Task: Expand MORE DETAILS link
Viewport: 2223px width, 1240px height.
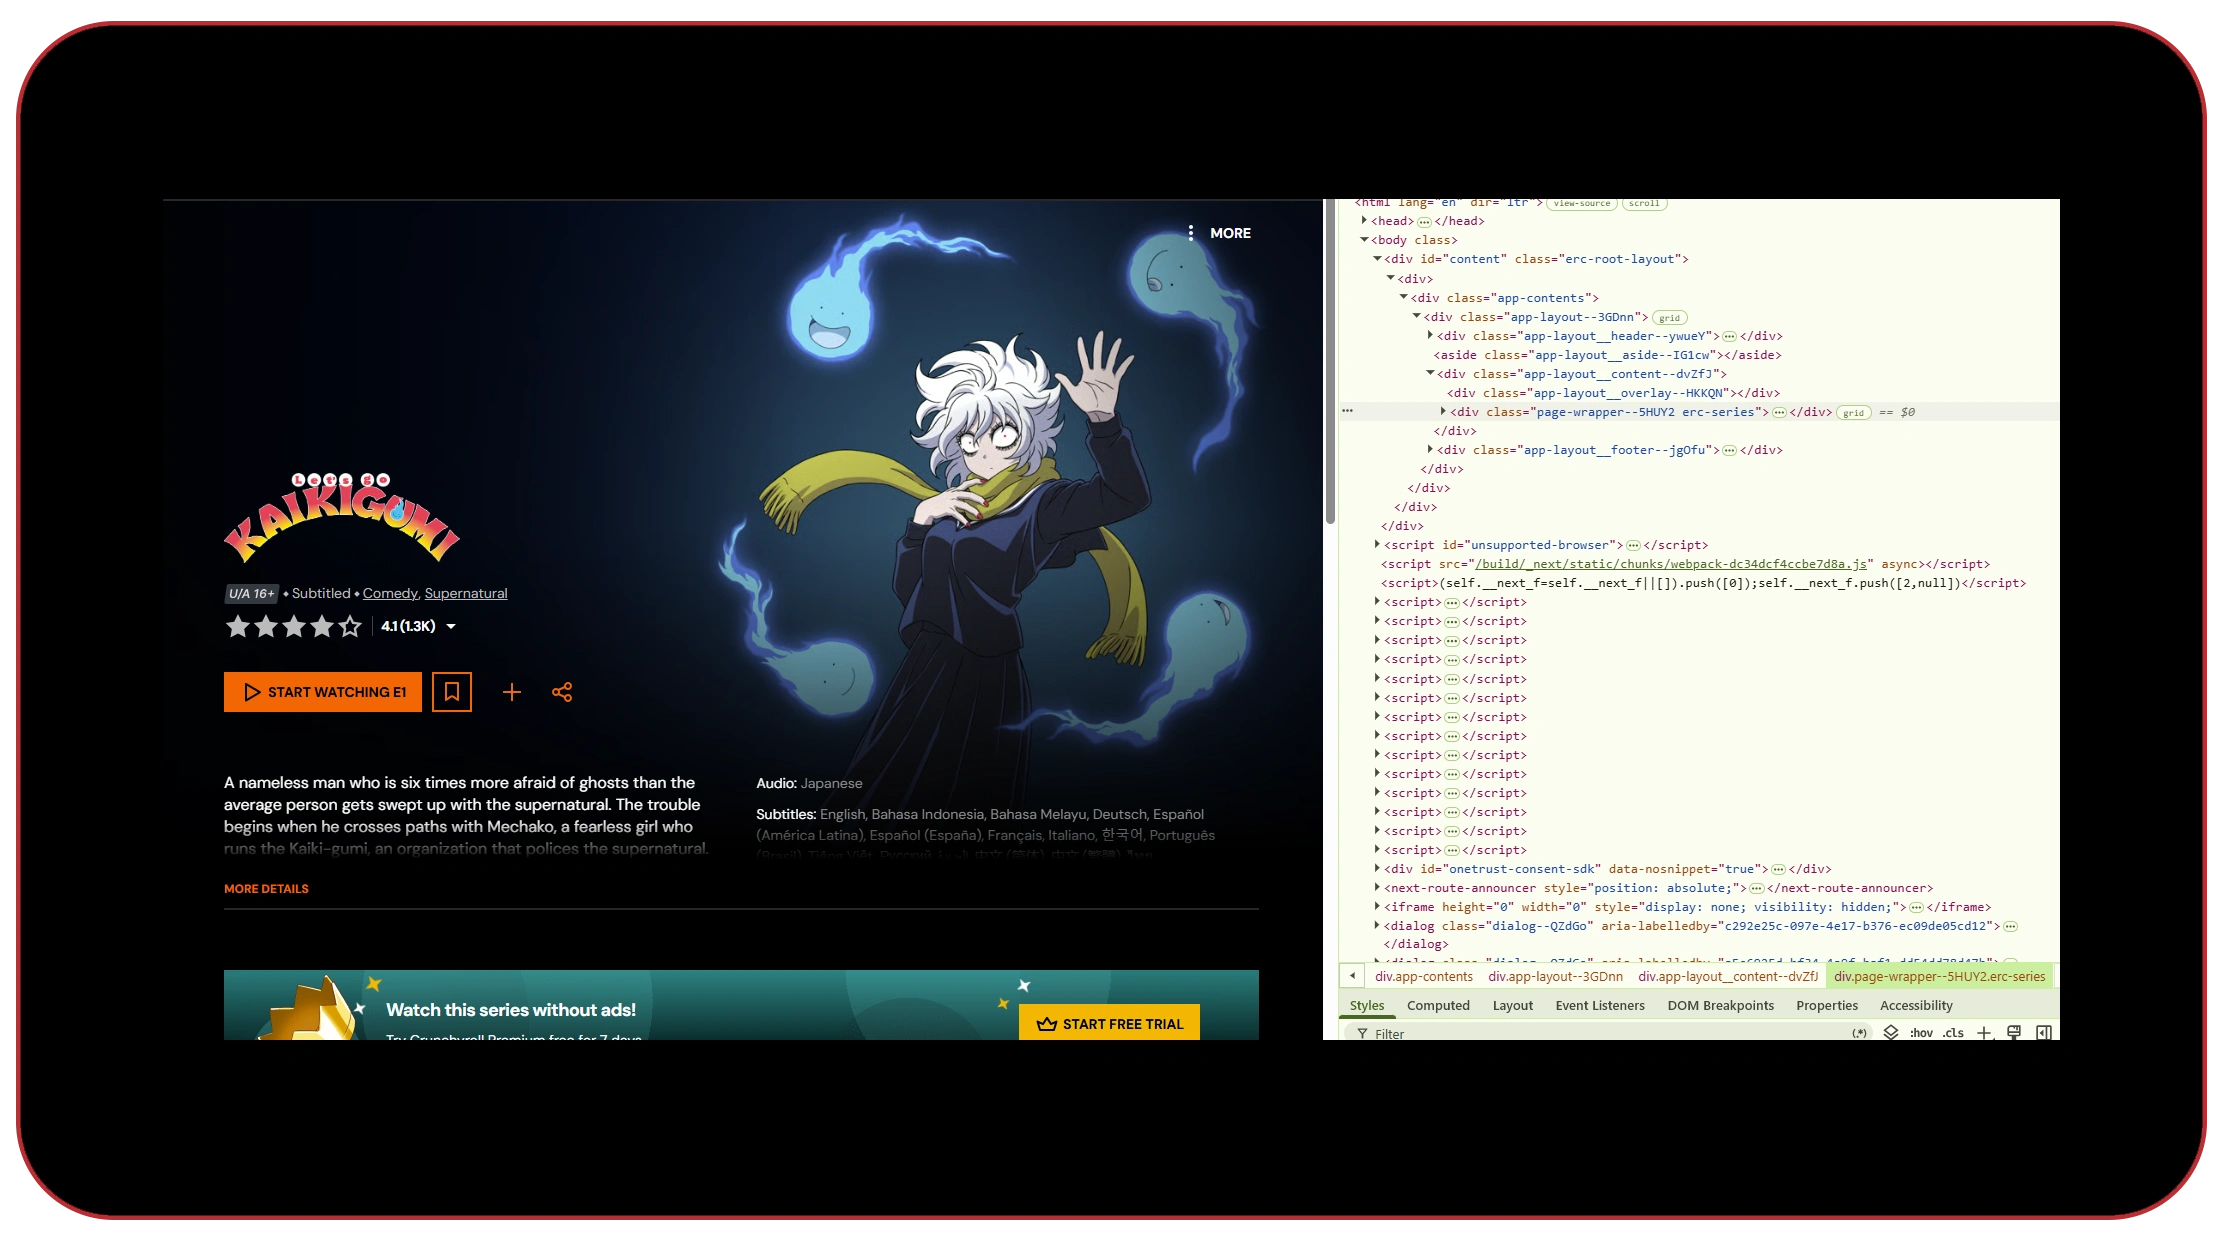Action: [x=266, y=889]
